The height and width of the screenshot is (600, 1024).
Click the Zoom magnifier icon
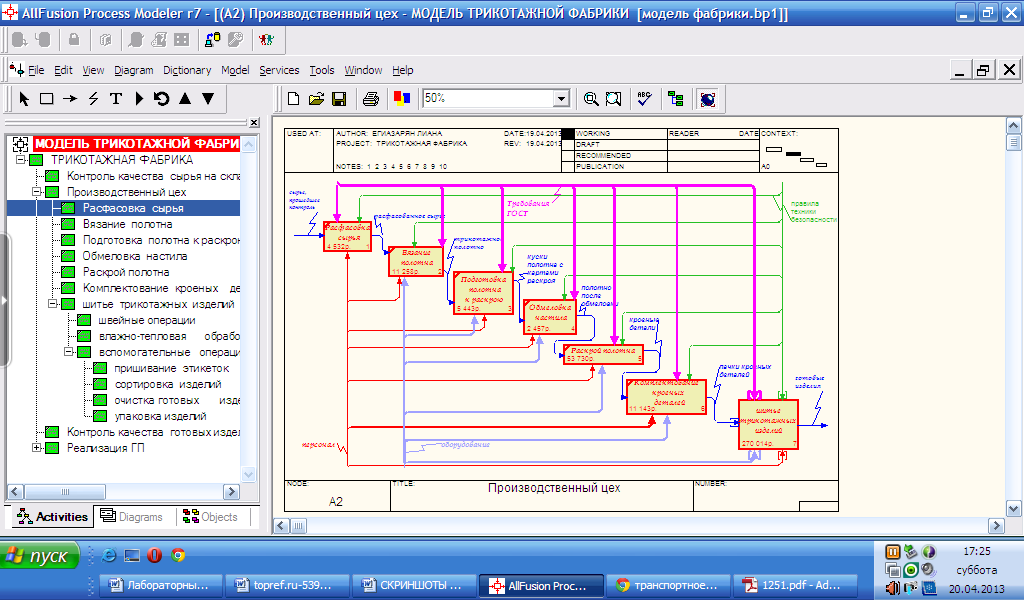tap(590, 99)
